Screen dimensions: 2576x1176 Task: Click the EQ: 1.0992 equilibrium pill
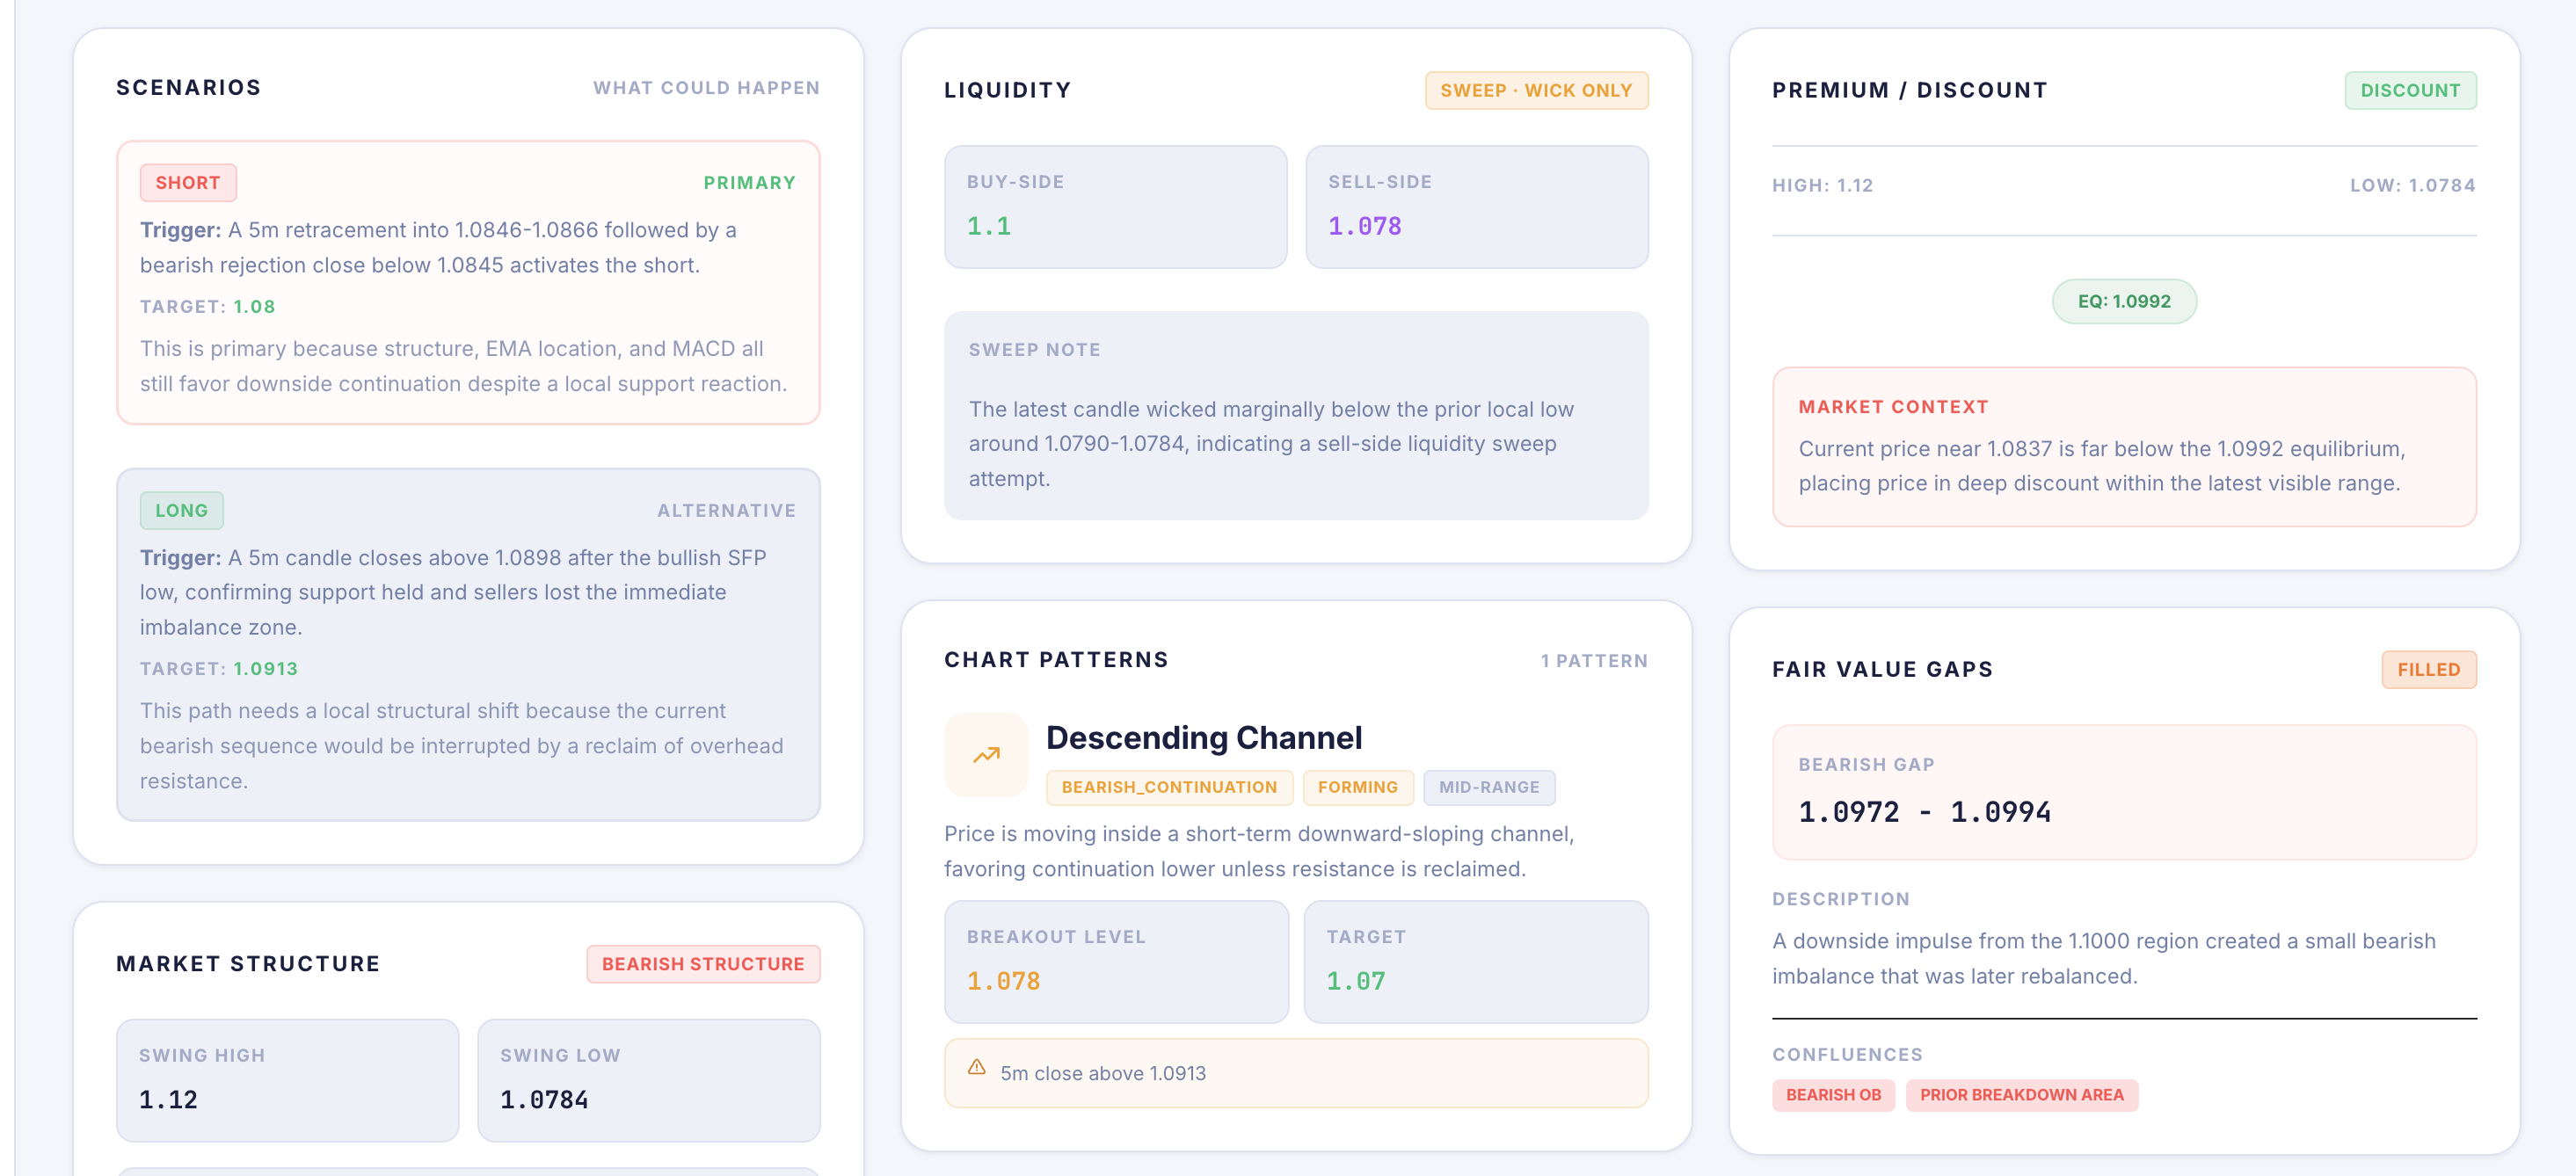pyautogui.click(x=2123, y=301)
